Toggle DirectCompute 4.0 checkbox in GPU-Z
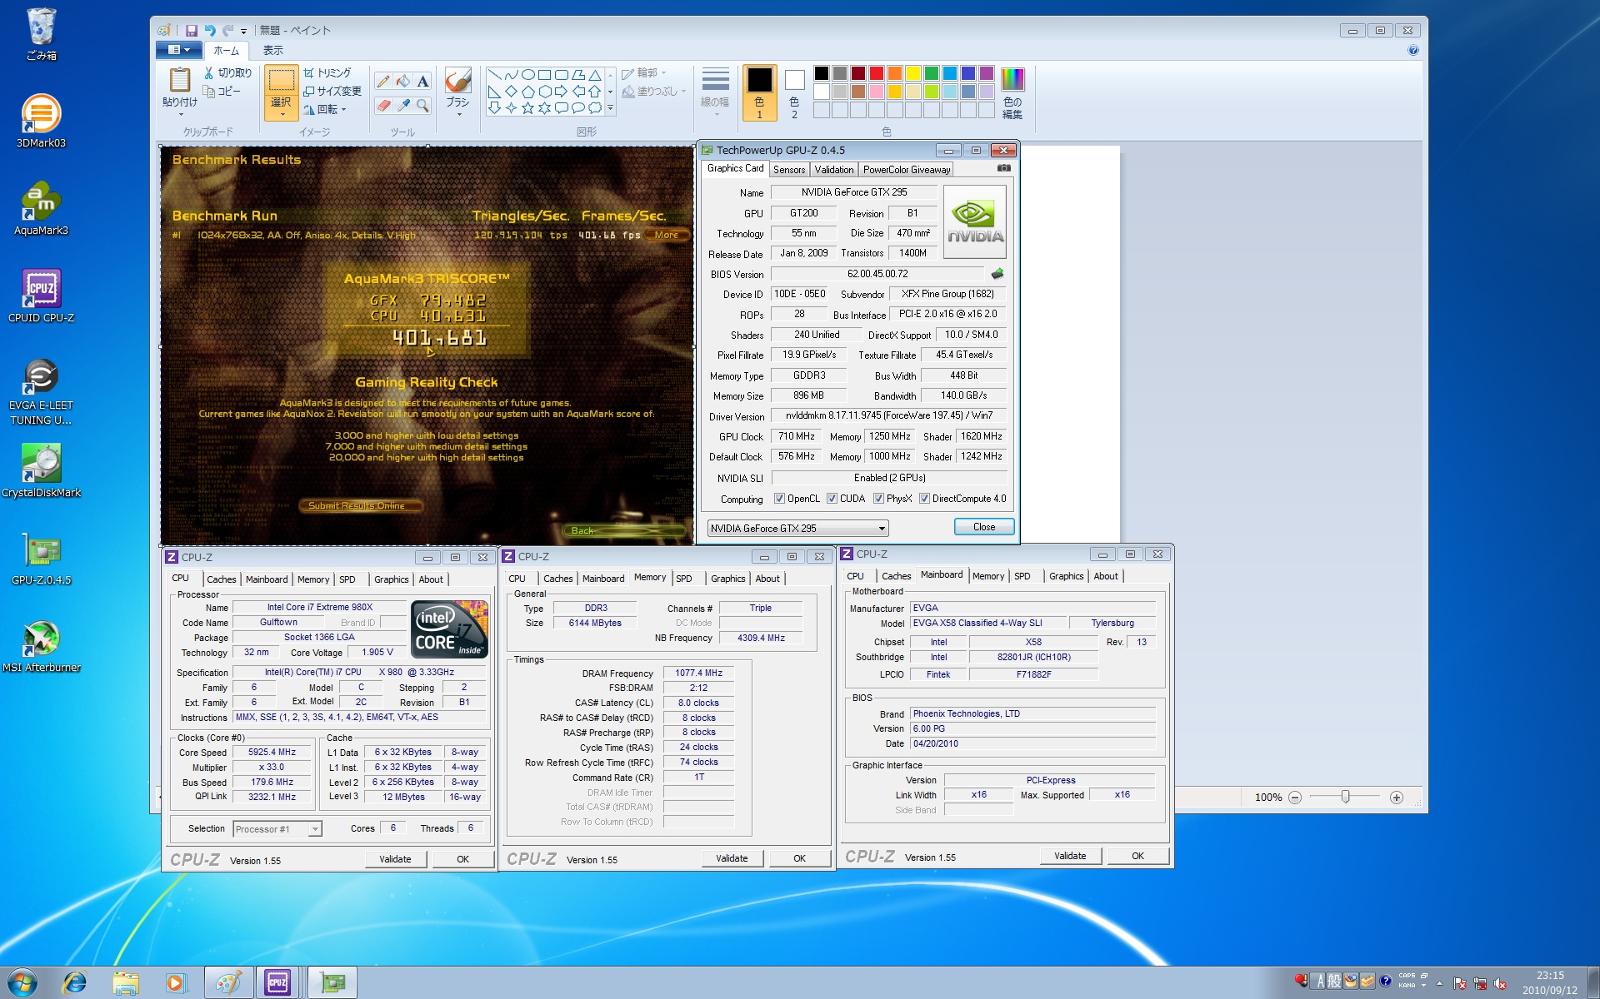 (x=924, y=498)
